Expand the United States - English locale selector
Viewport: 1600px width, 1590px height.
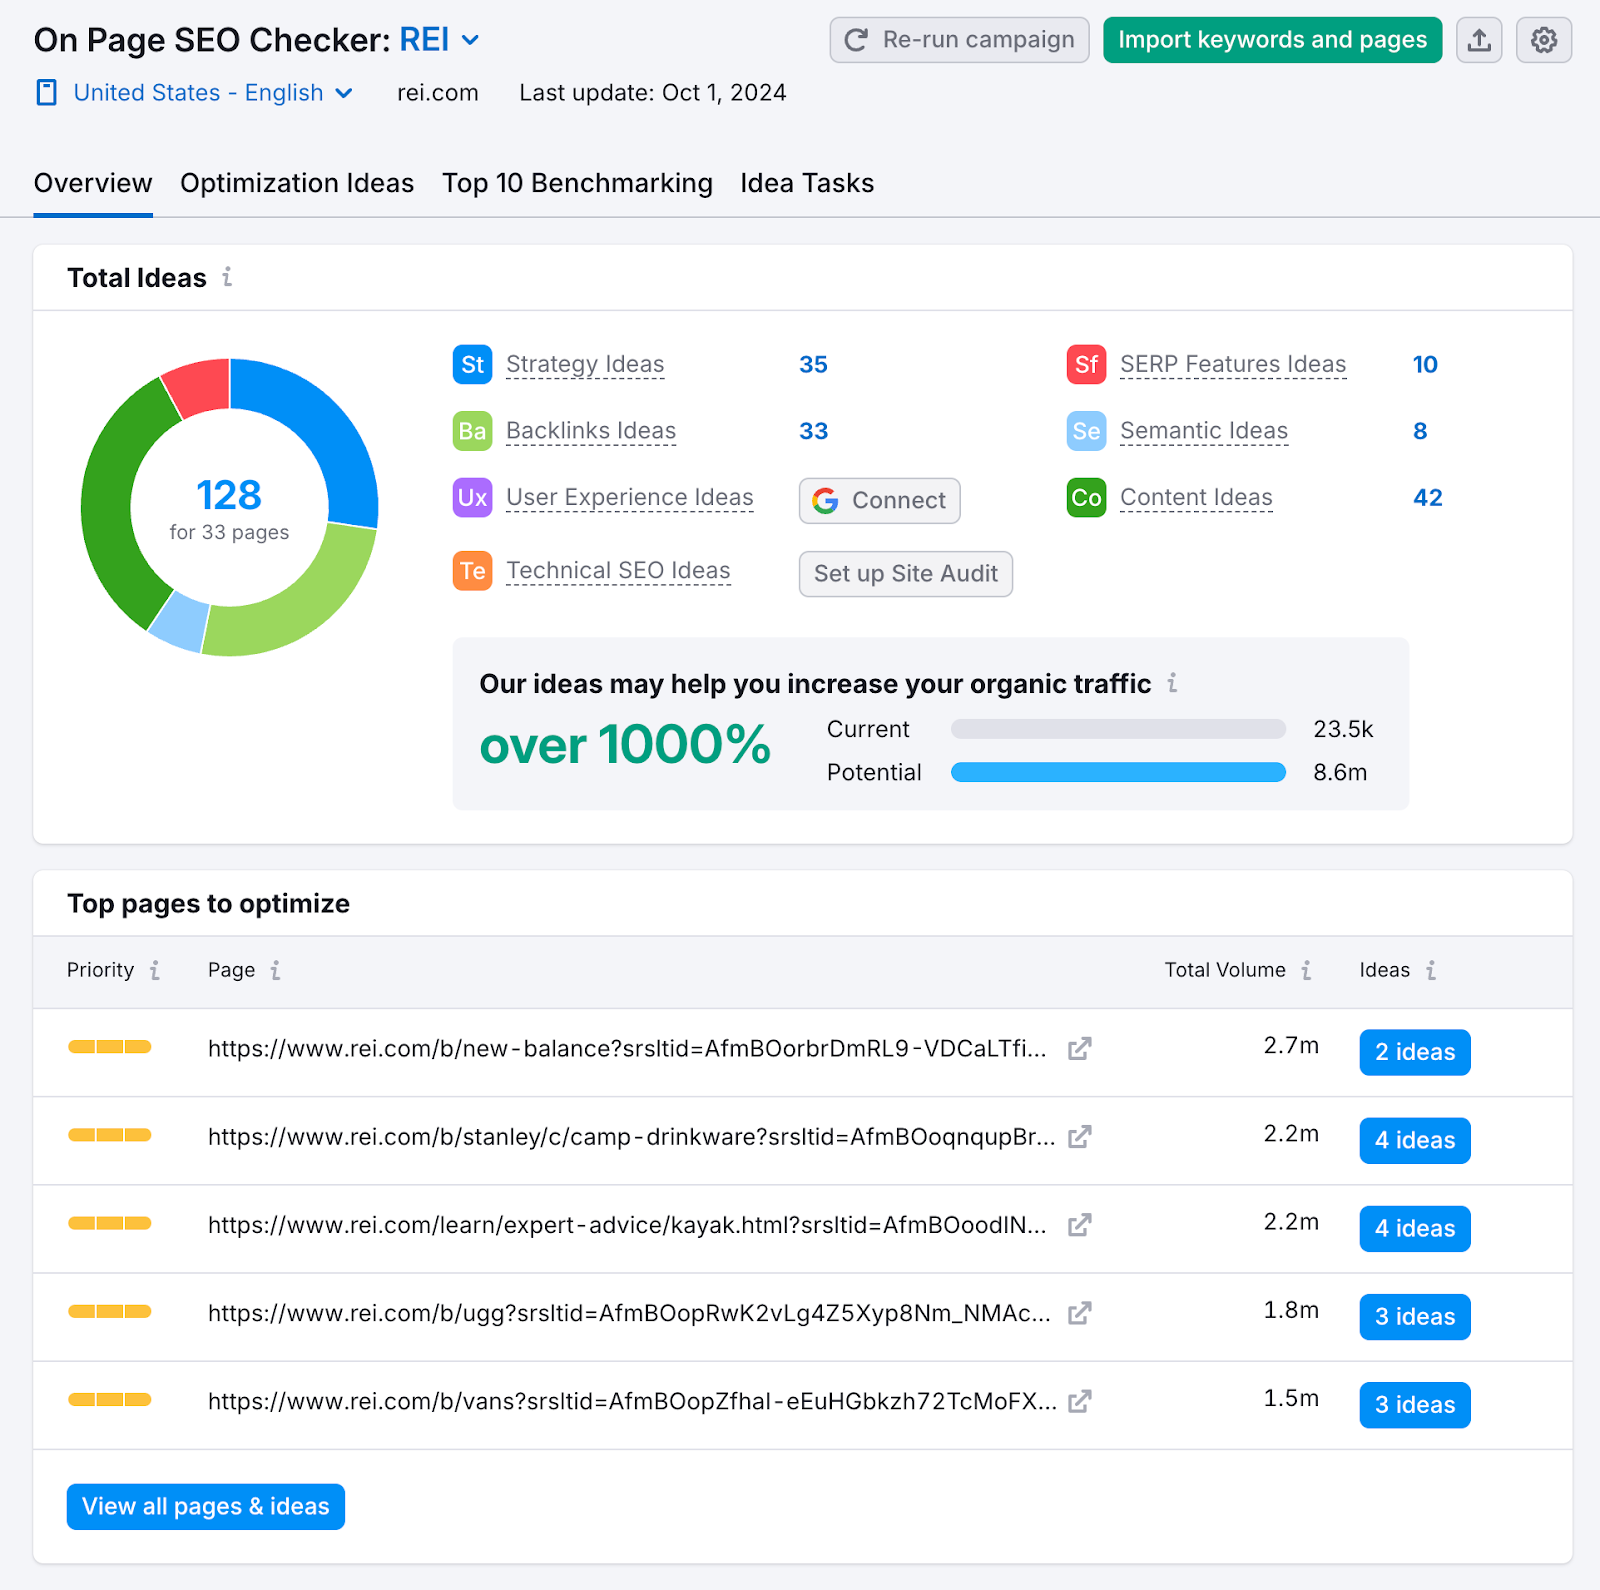(x=345, y=92)
